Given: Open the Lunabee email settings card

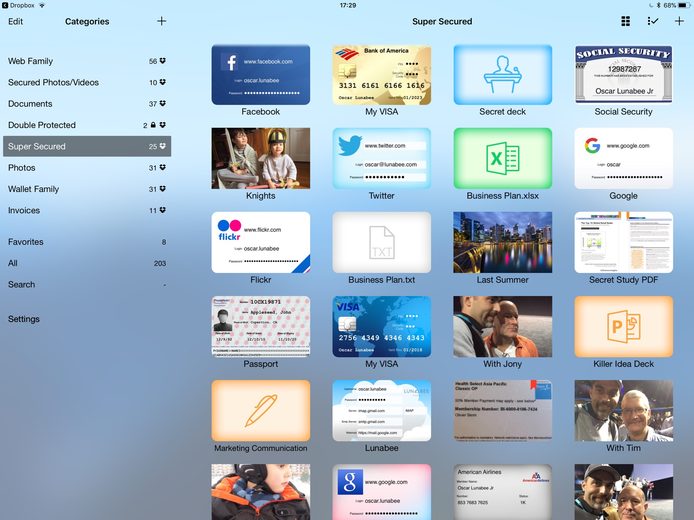Looking at the screenshot, I should coord(382,411).
